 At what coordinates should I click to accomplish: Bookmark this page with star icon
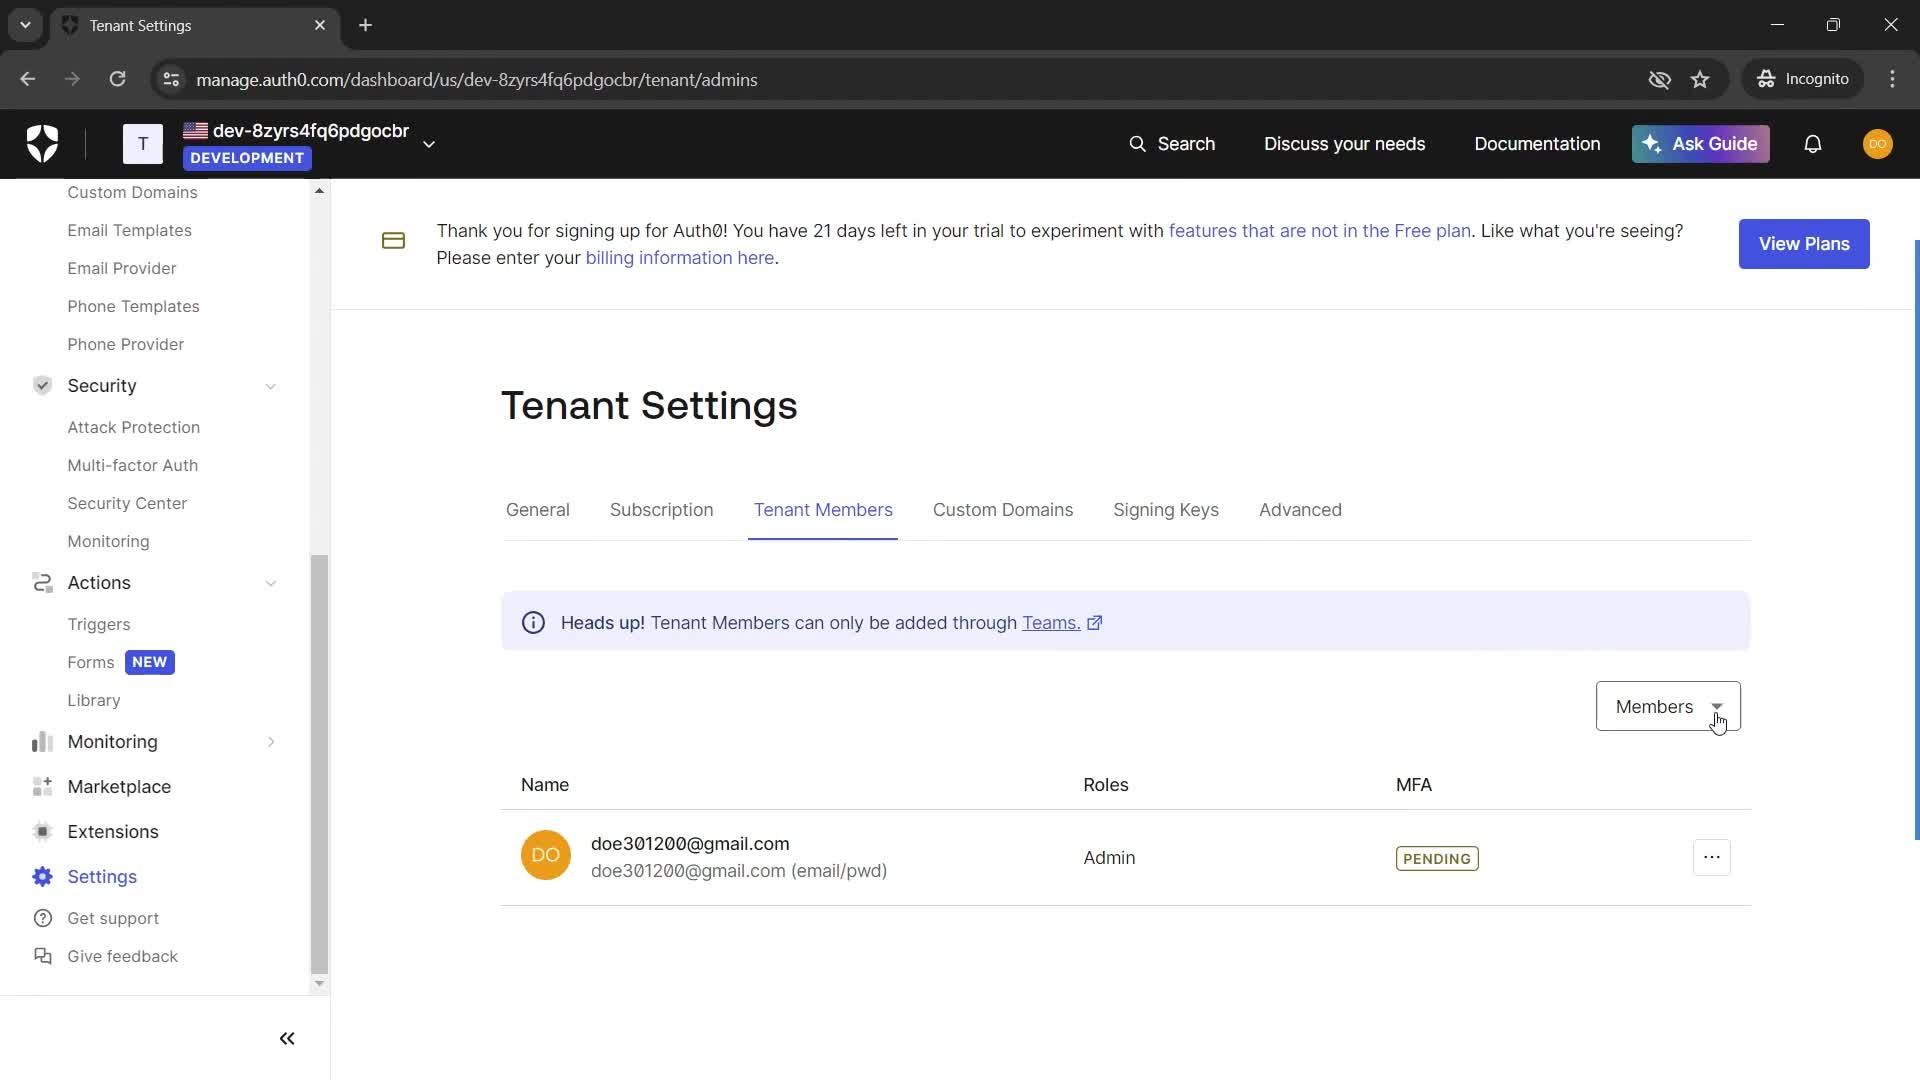pos(1700,79)
